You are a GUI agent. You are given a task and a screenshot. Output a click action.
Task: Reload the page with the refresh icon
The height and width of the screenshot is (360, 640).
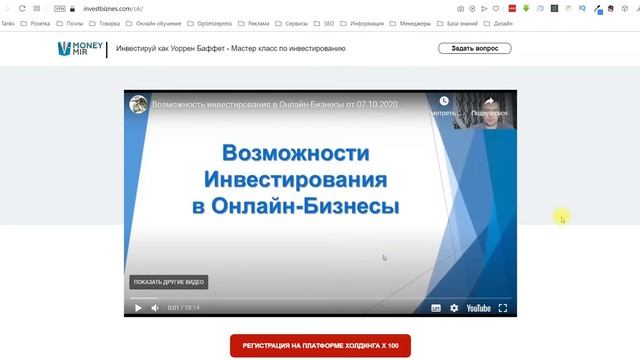click(x=22, y=9)
